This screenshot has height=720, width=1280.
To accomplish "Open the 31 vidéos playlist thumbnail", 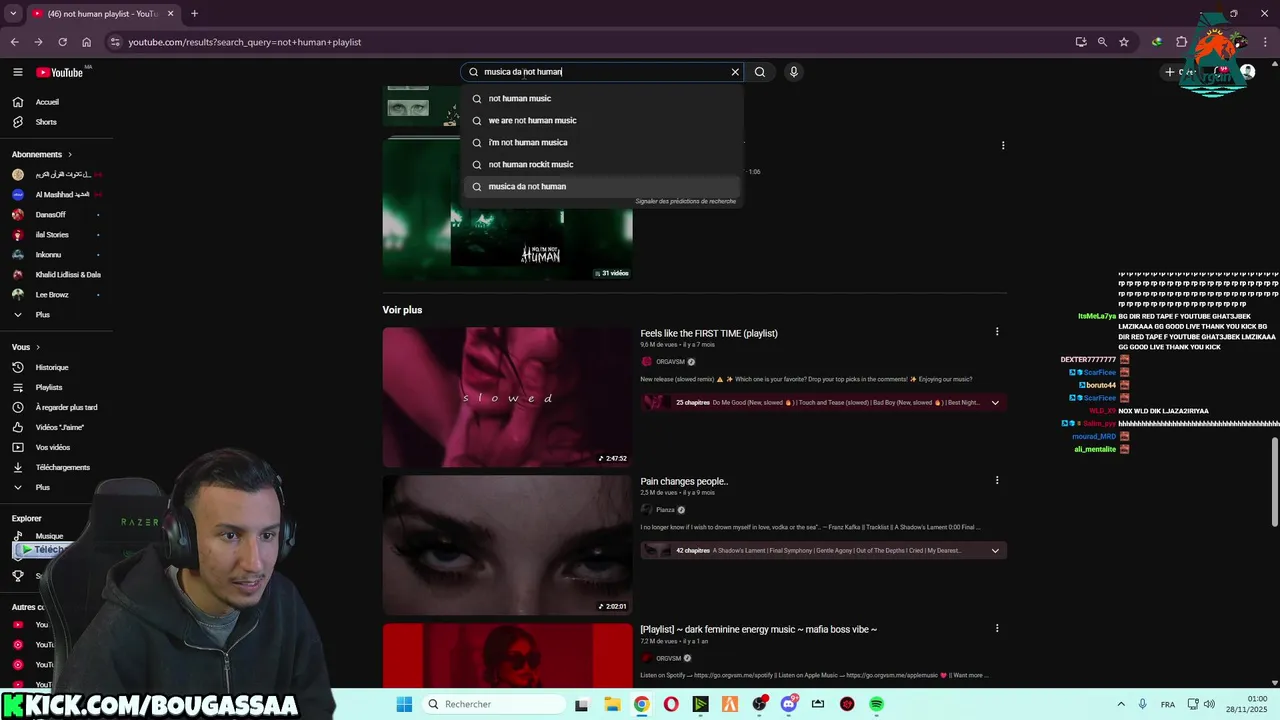I will 507,209.
